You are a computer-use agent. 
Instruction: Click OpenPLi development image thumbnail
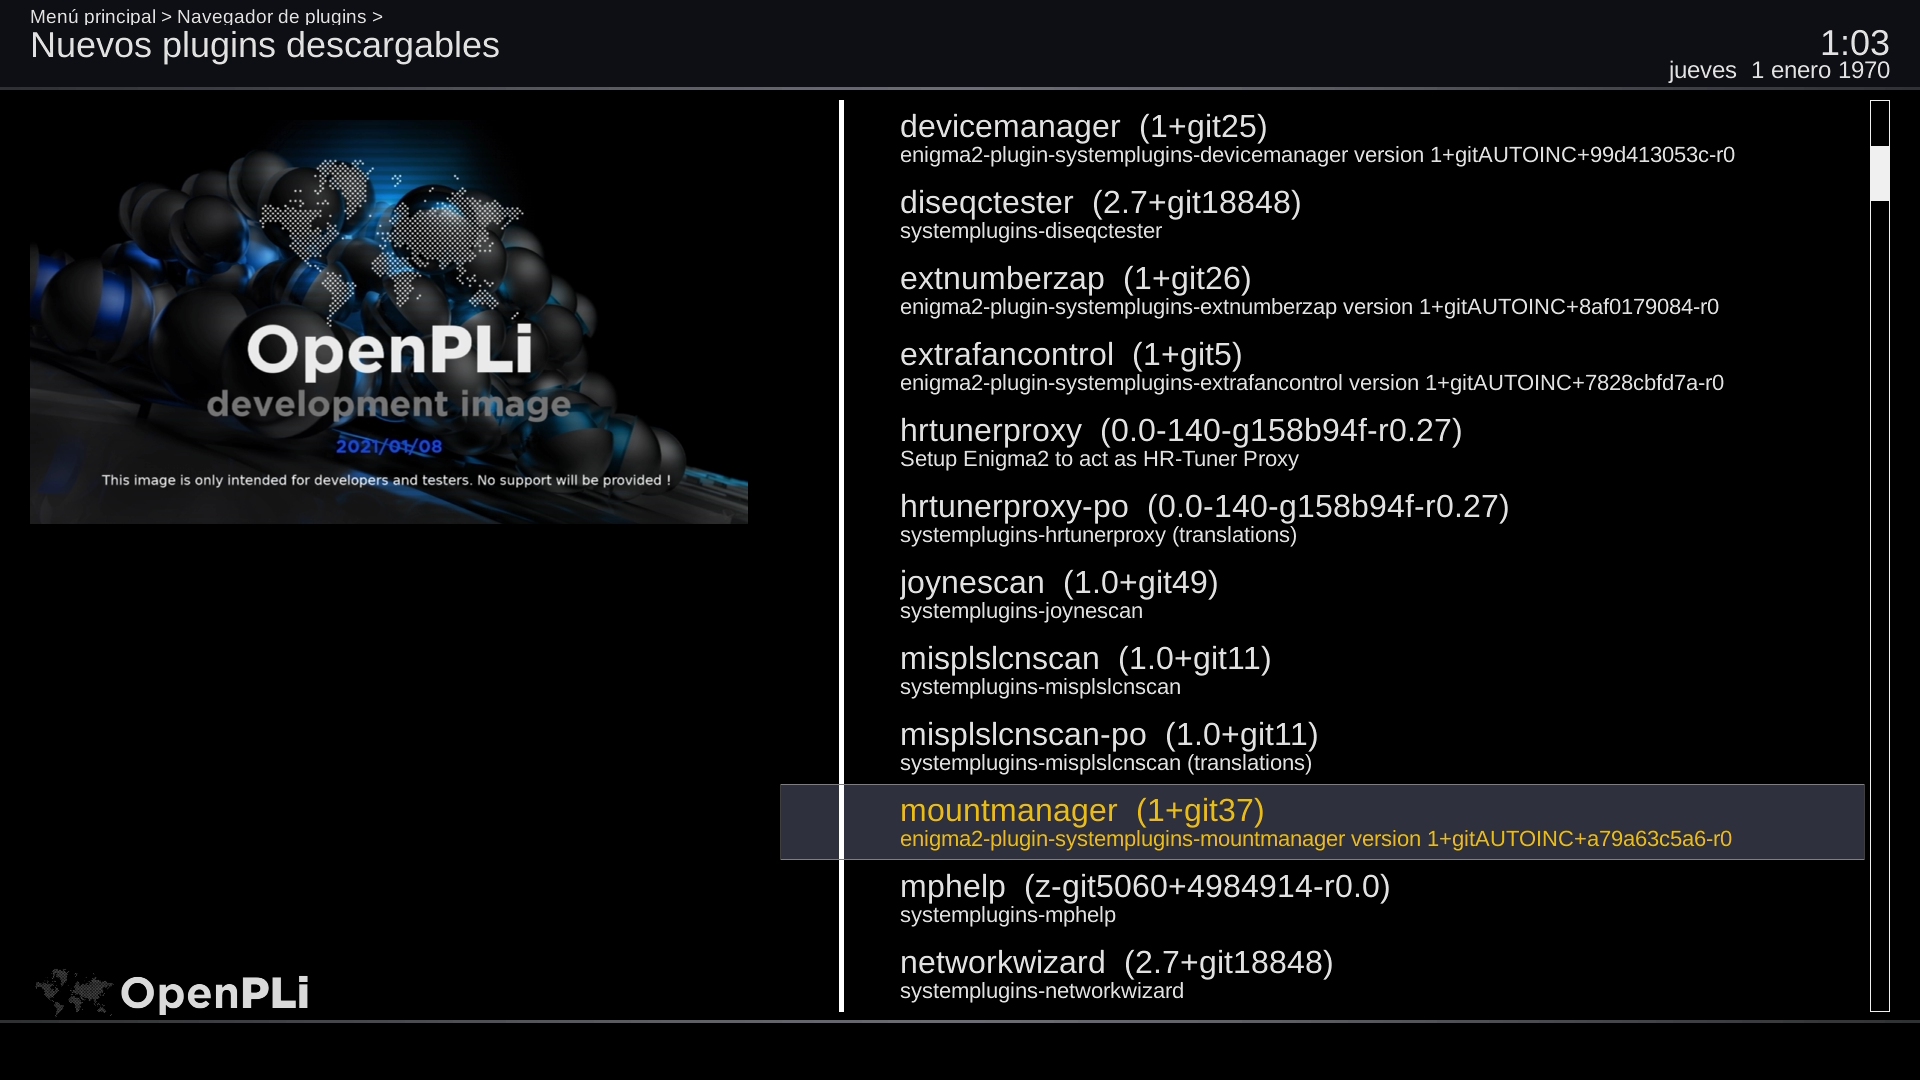(389, 322)
